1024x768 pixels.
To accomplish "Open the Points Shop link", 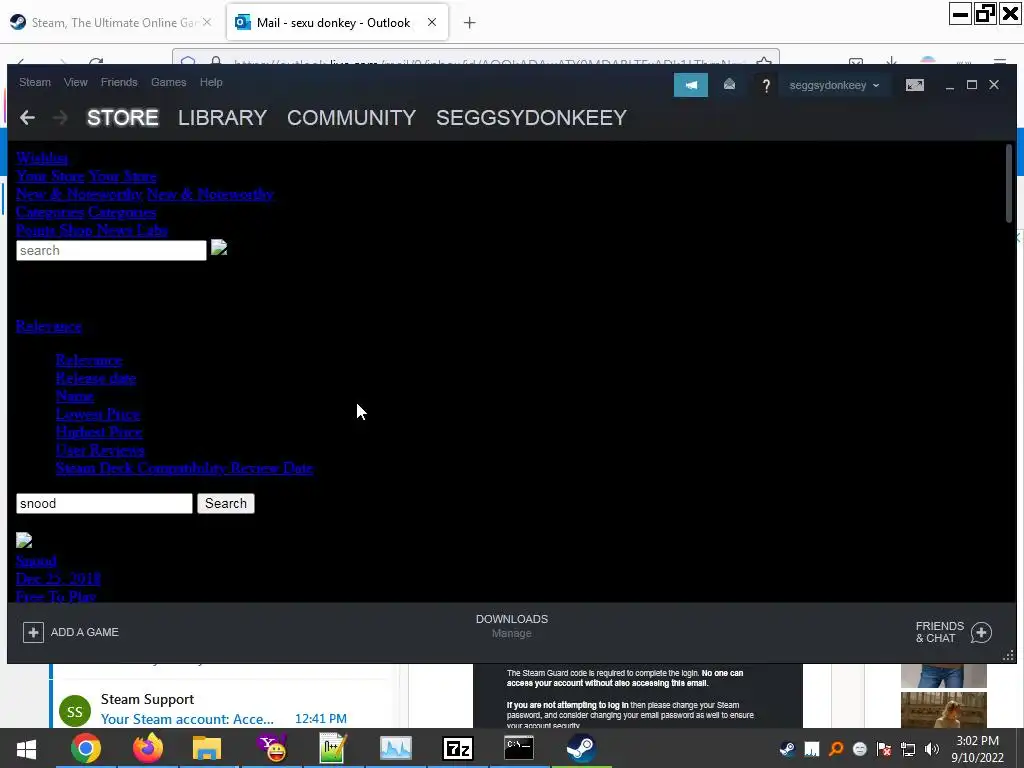I will (x=54, y=231).
